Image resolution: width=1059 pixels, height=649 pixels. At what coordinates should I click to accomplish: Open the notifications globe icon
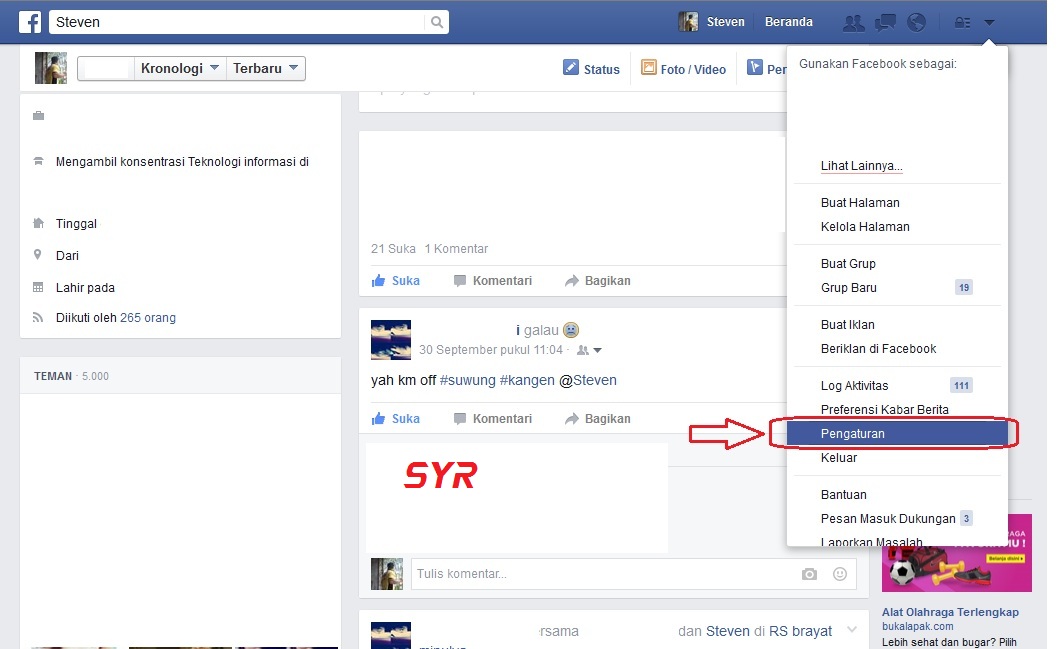[916, 22]
